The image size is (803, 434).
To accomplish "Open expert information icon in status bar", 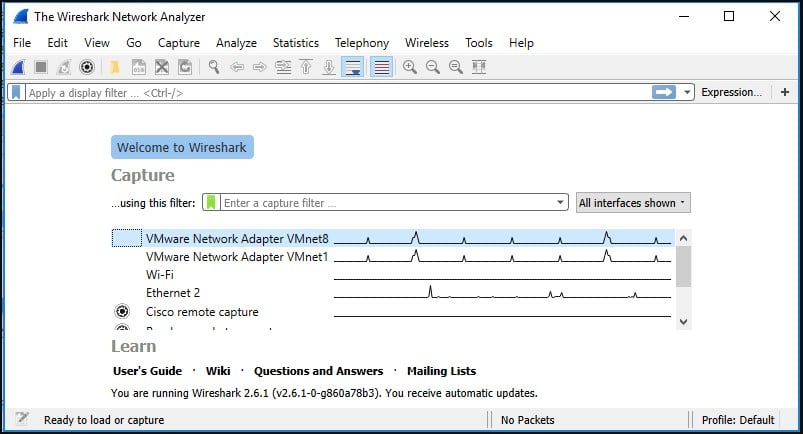I will [22, 419].
